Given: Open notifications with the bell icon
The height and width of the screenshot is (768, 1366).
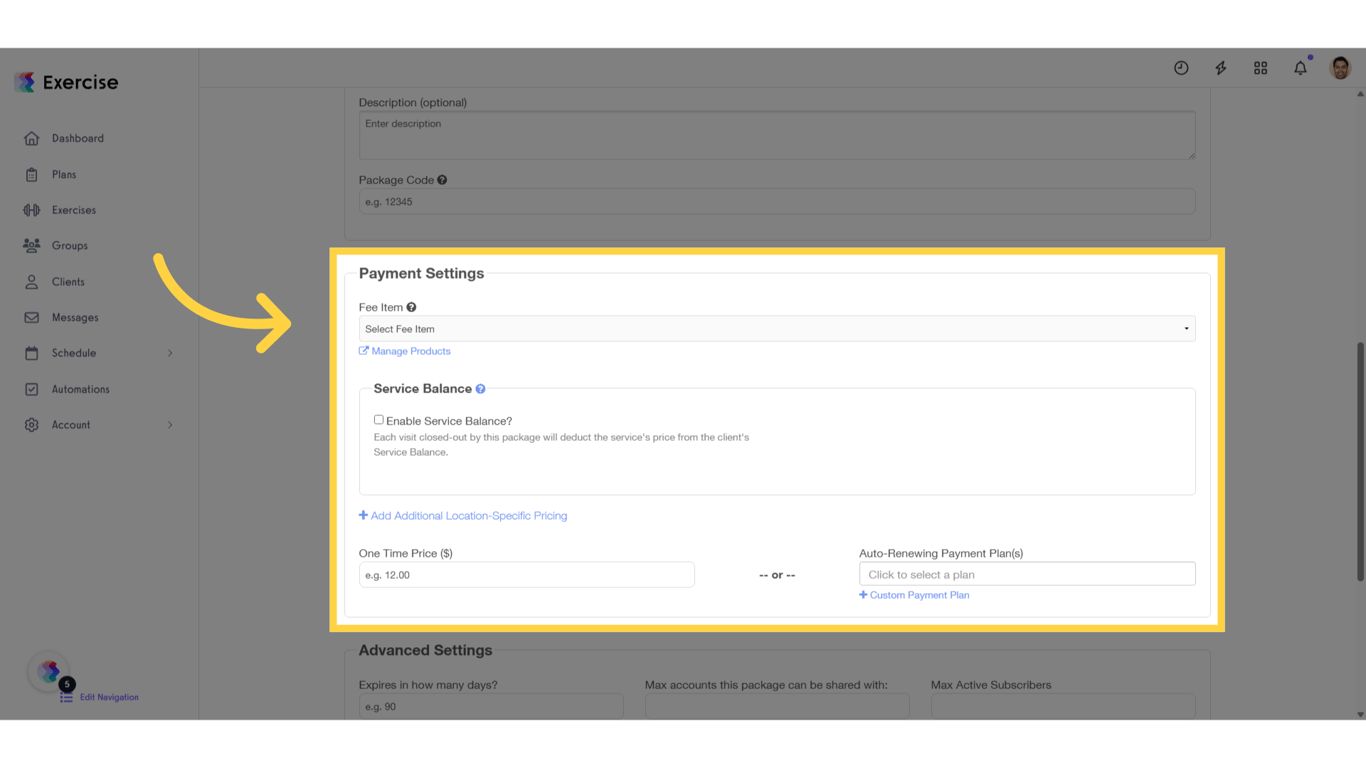Looking at the screenshot, I should [1300, 67].
